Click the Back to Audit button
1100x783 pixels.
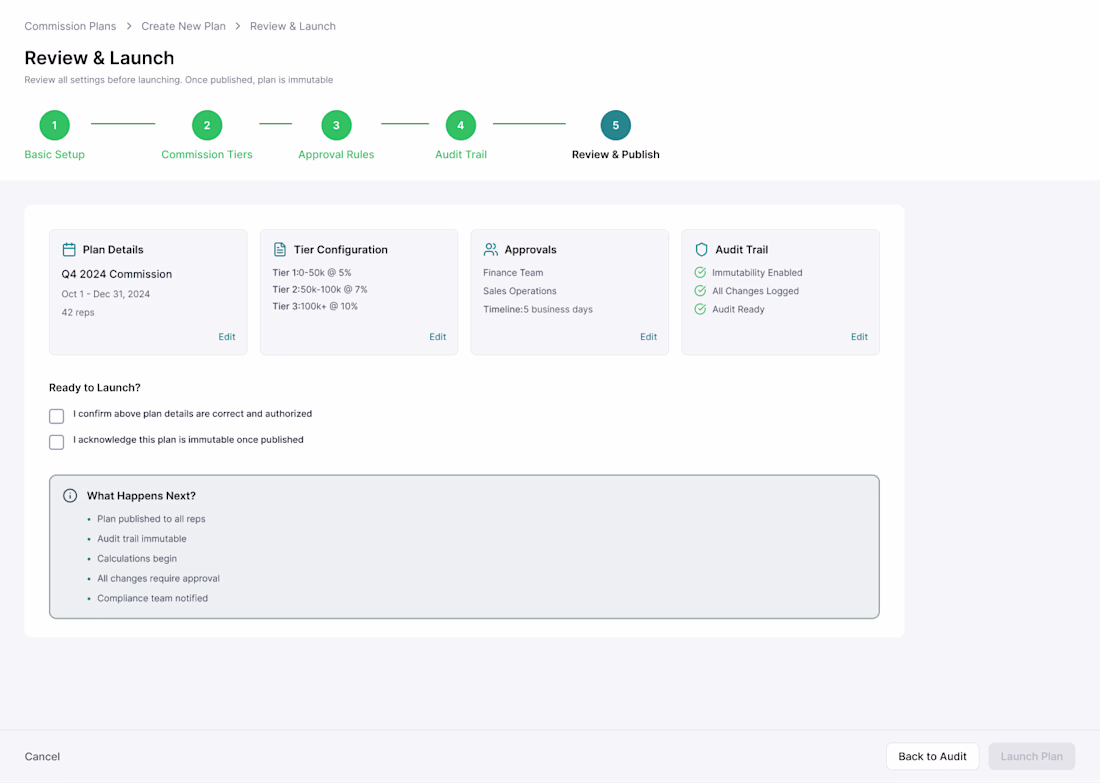pos(932,756)
